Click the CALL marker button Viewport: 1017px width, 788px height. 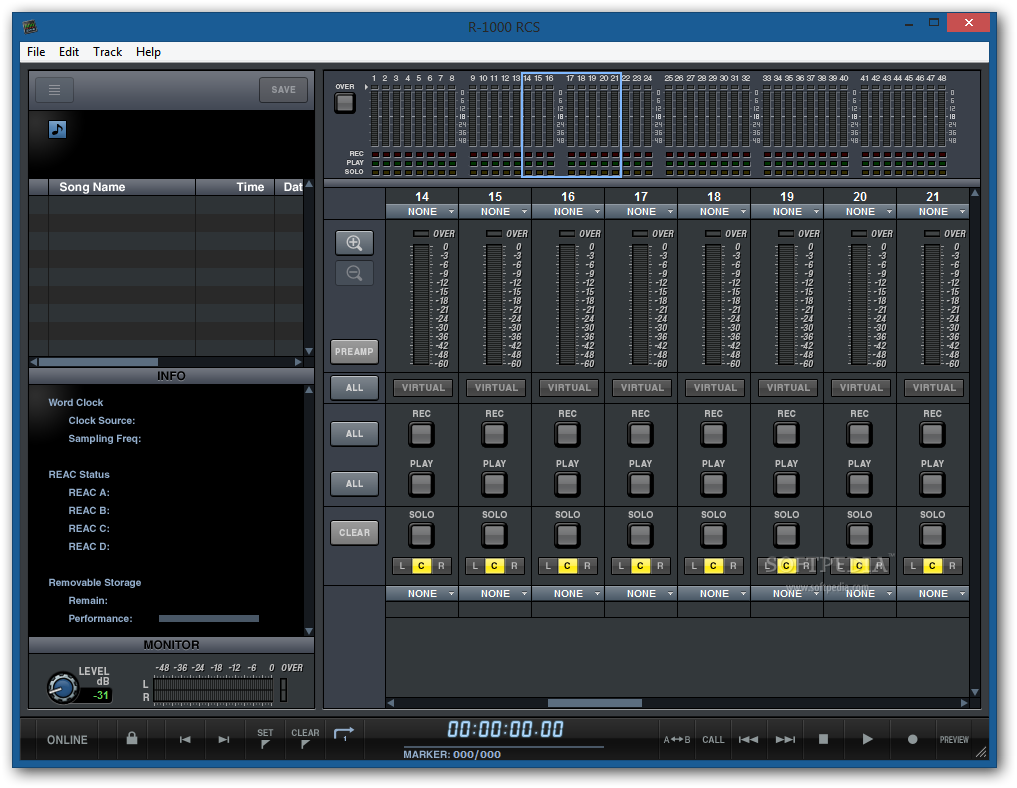click(713, 739)
